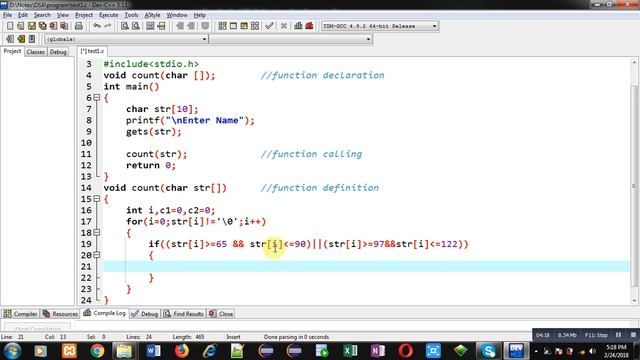Undo the last edit via toolbar

[x=97, y=26]
